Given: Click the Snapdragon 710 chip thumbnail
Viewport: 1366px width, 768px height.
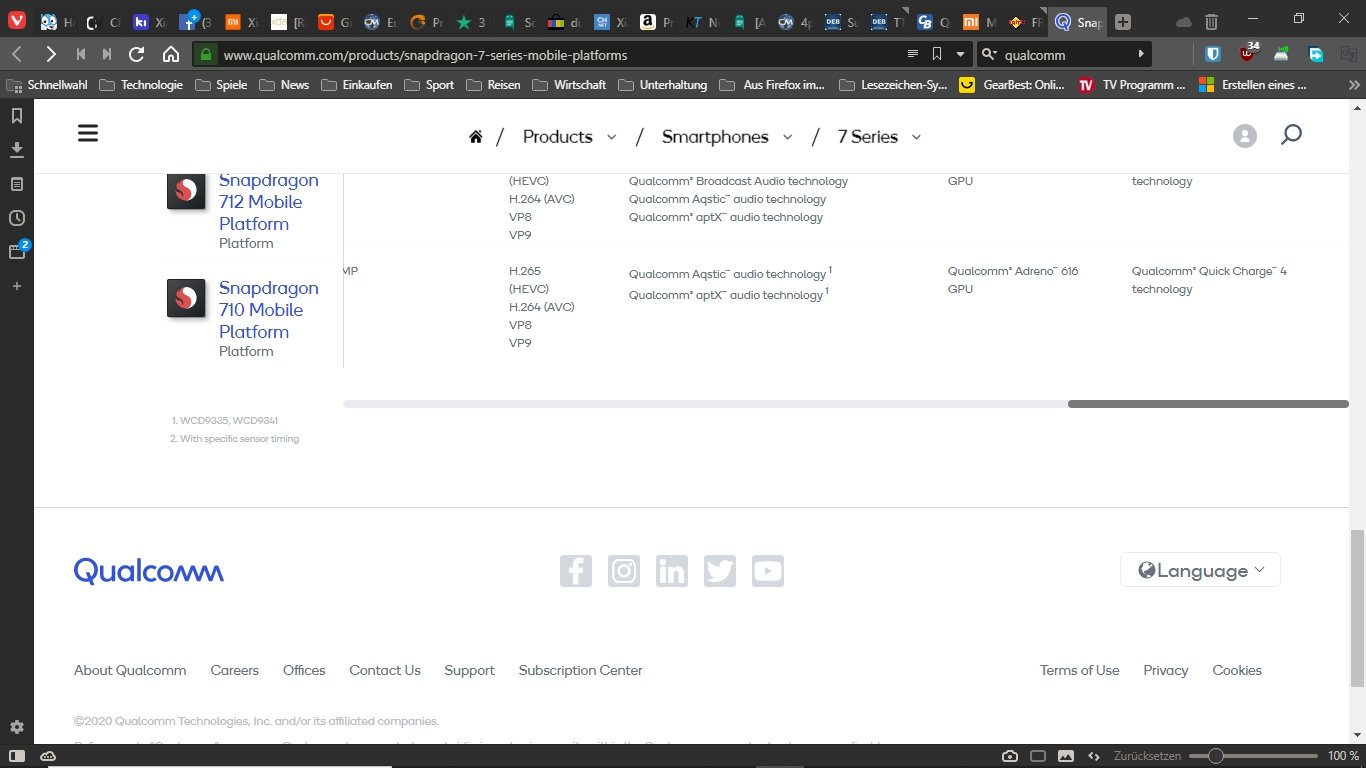Looking at the screenshot, I should tap(186, 298).
